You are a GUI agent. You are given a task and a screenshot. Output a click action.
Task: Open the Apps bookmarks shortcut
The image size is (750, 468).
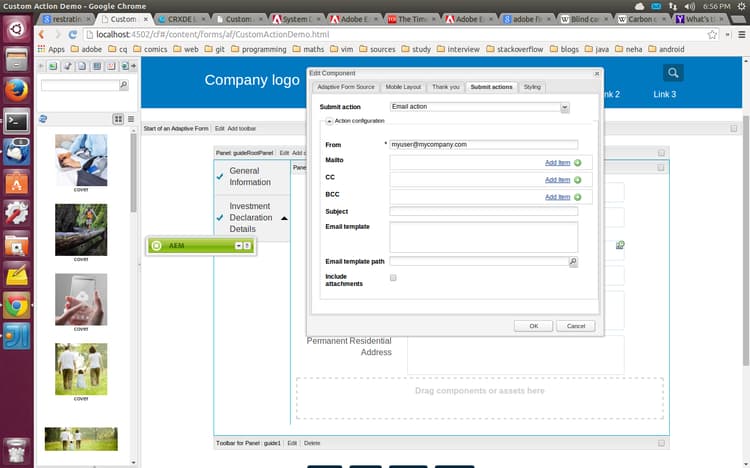point(51,49)
